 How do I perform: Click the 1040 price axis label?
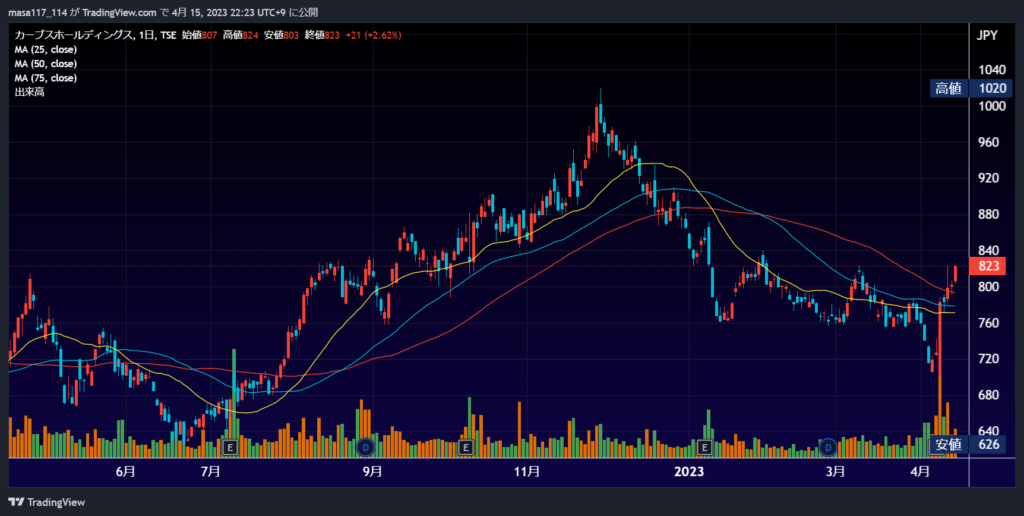[991, 70]
